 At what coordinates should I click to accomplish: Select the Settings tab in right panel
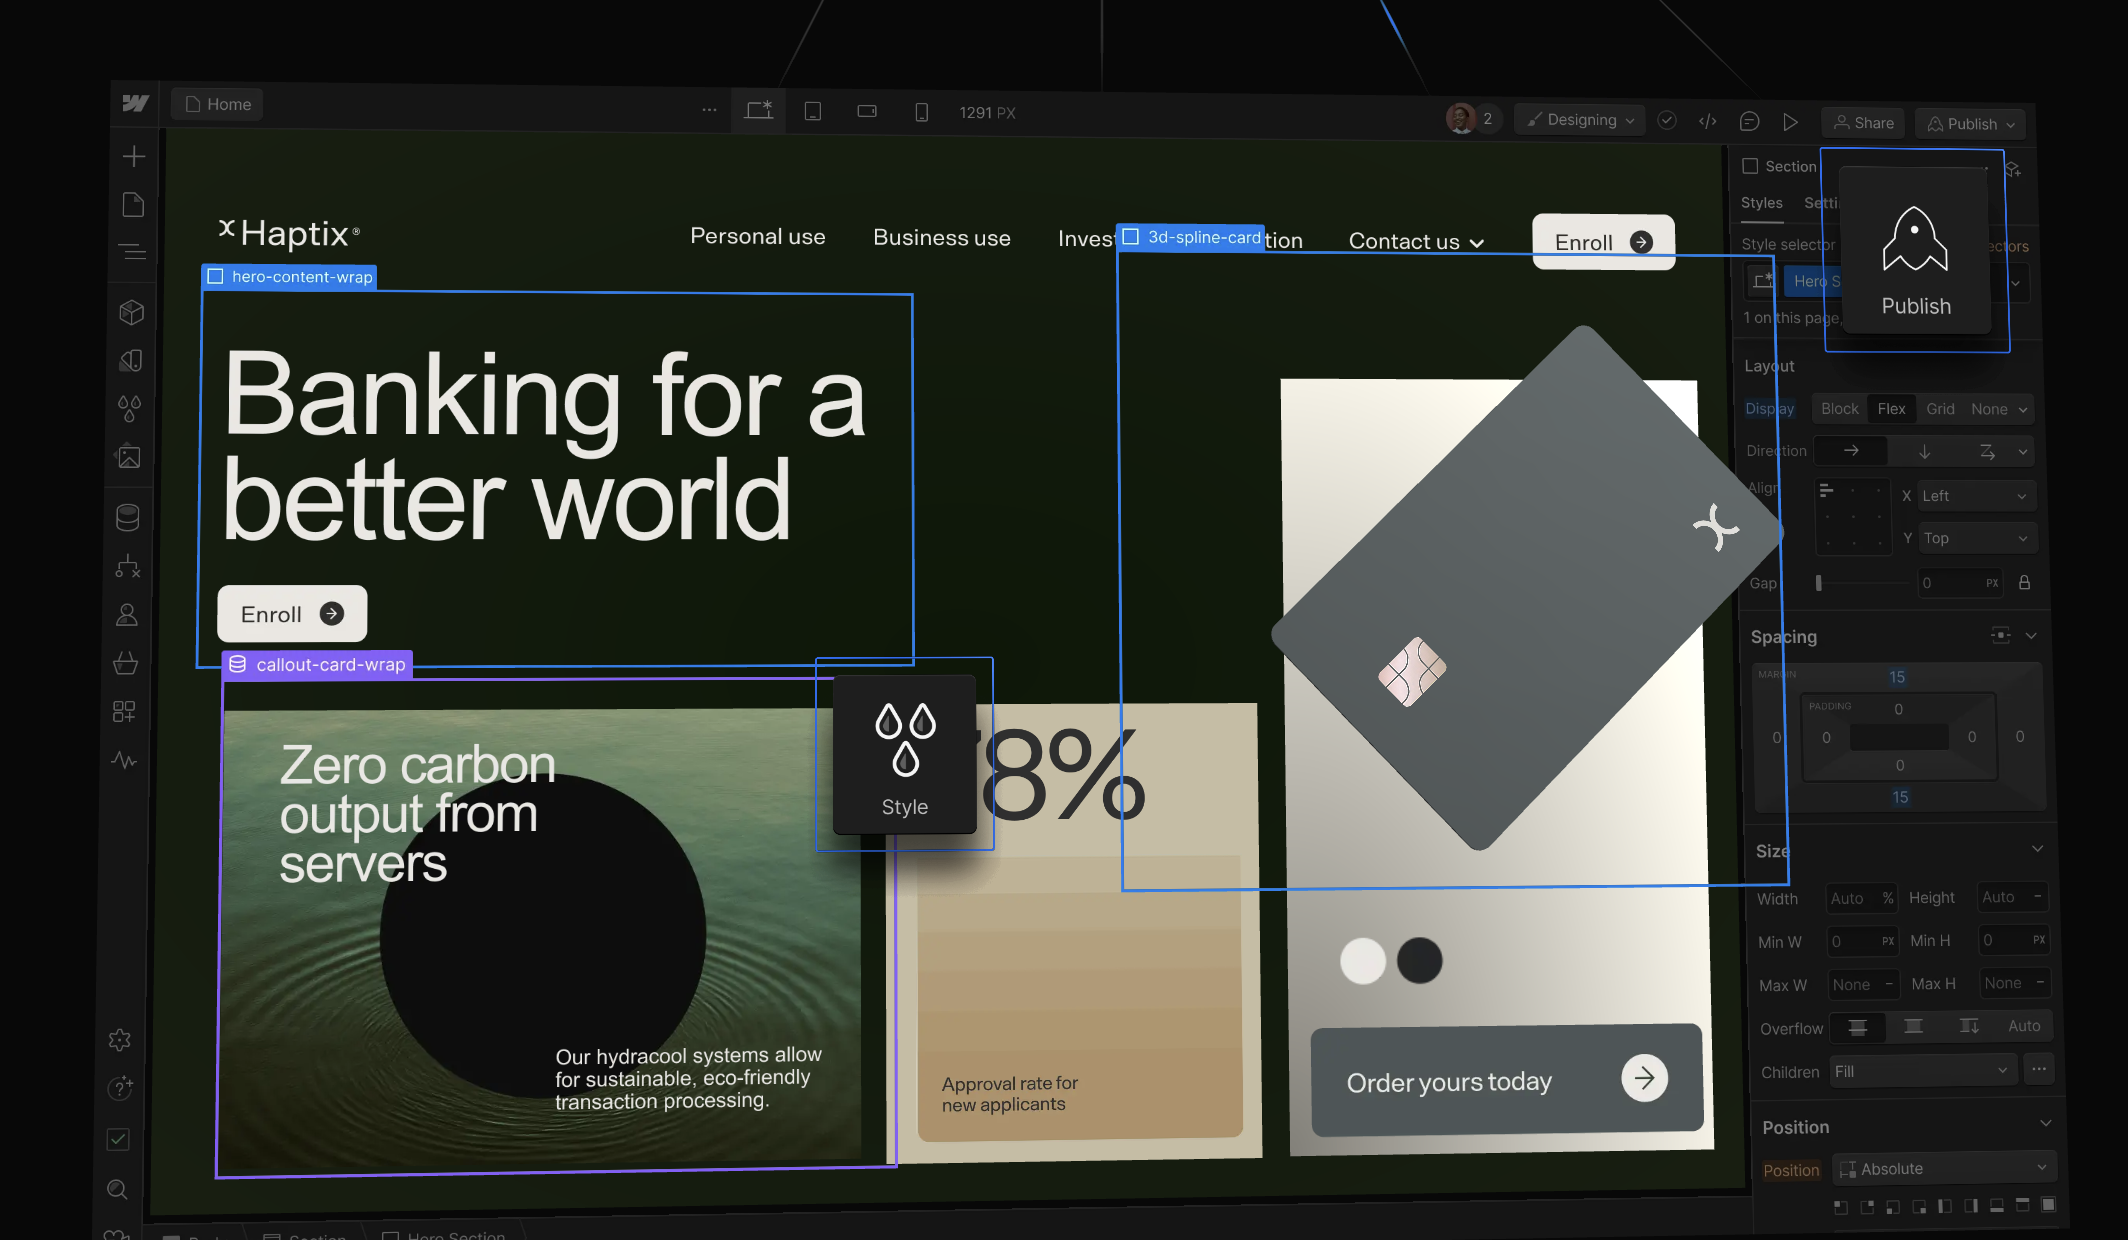(x=1824, y=202)
